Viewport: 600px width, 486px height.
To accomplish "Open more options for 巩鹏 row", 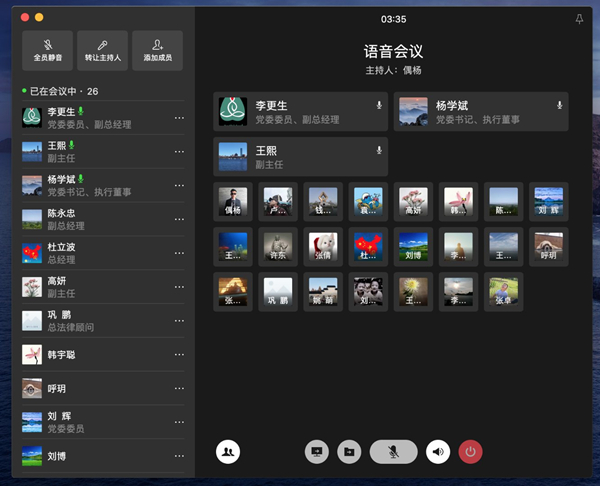I will 179,321.
